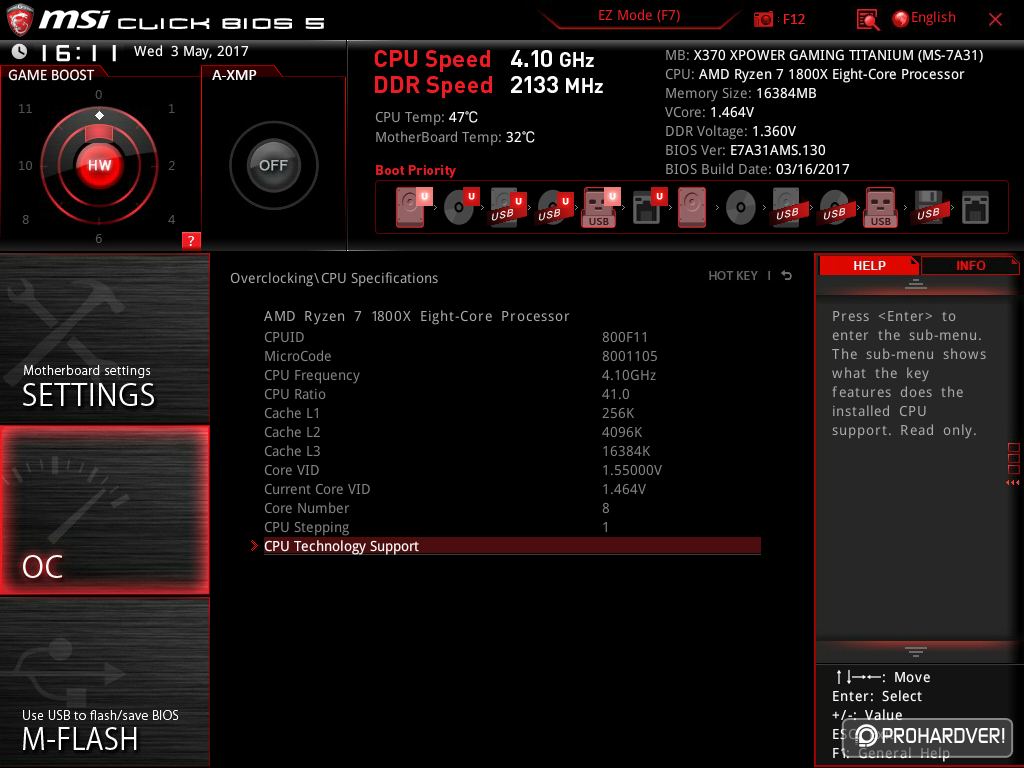1024x768 pixels.
Task: Click the Boot Priority label
Action: tap(415, 170)
